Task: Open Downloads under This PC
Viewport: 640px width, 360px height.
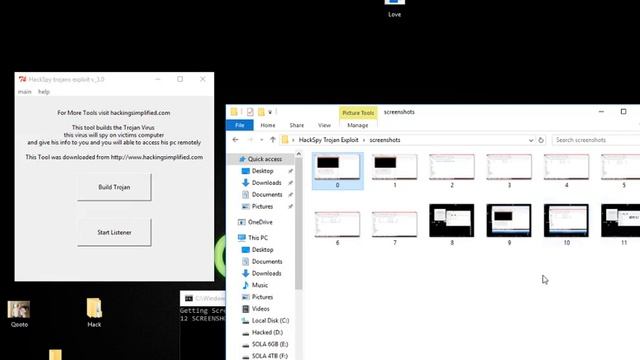Action: tap(266, 273)
